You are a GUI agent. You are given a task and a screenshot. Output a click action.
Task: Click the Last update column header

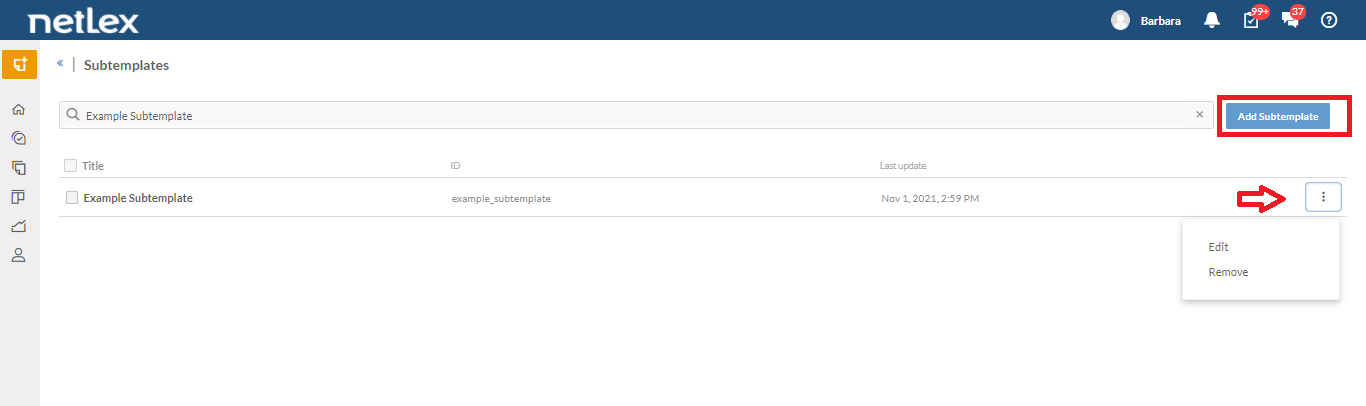(x=904, y=166)
